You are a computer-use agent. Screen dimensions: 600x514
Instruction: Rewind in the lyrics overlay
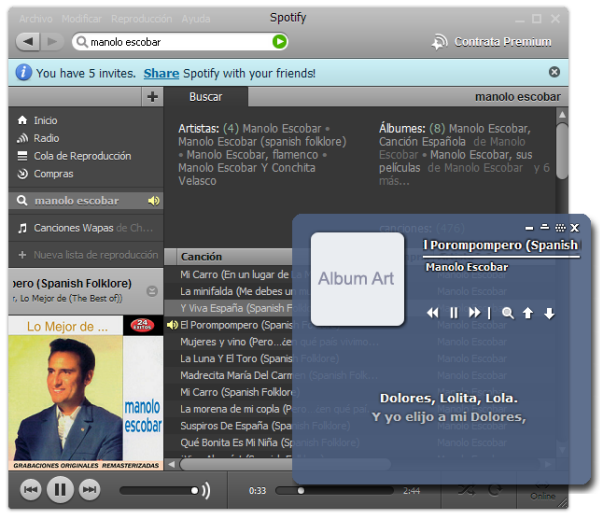click(433, 313)
